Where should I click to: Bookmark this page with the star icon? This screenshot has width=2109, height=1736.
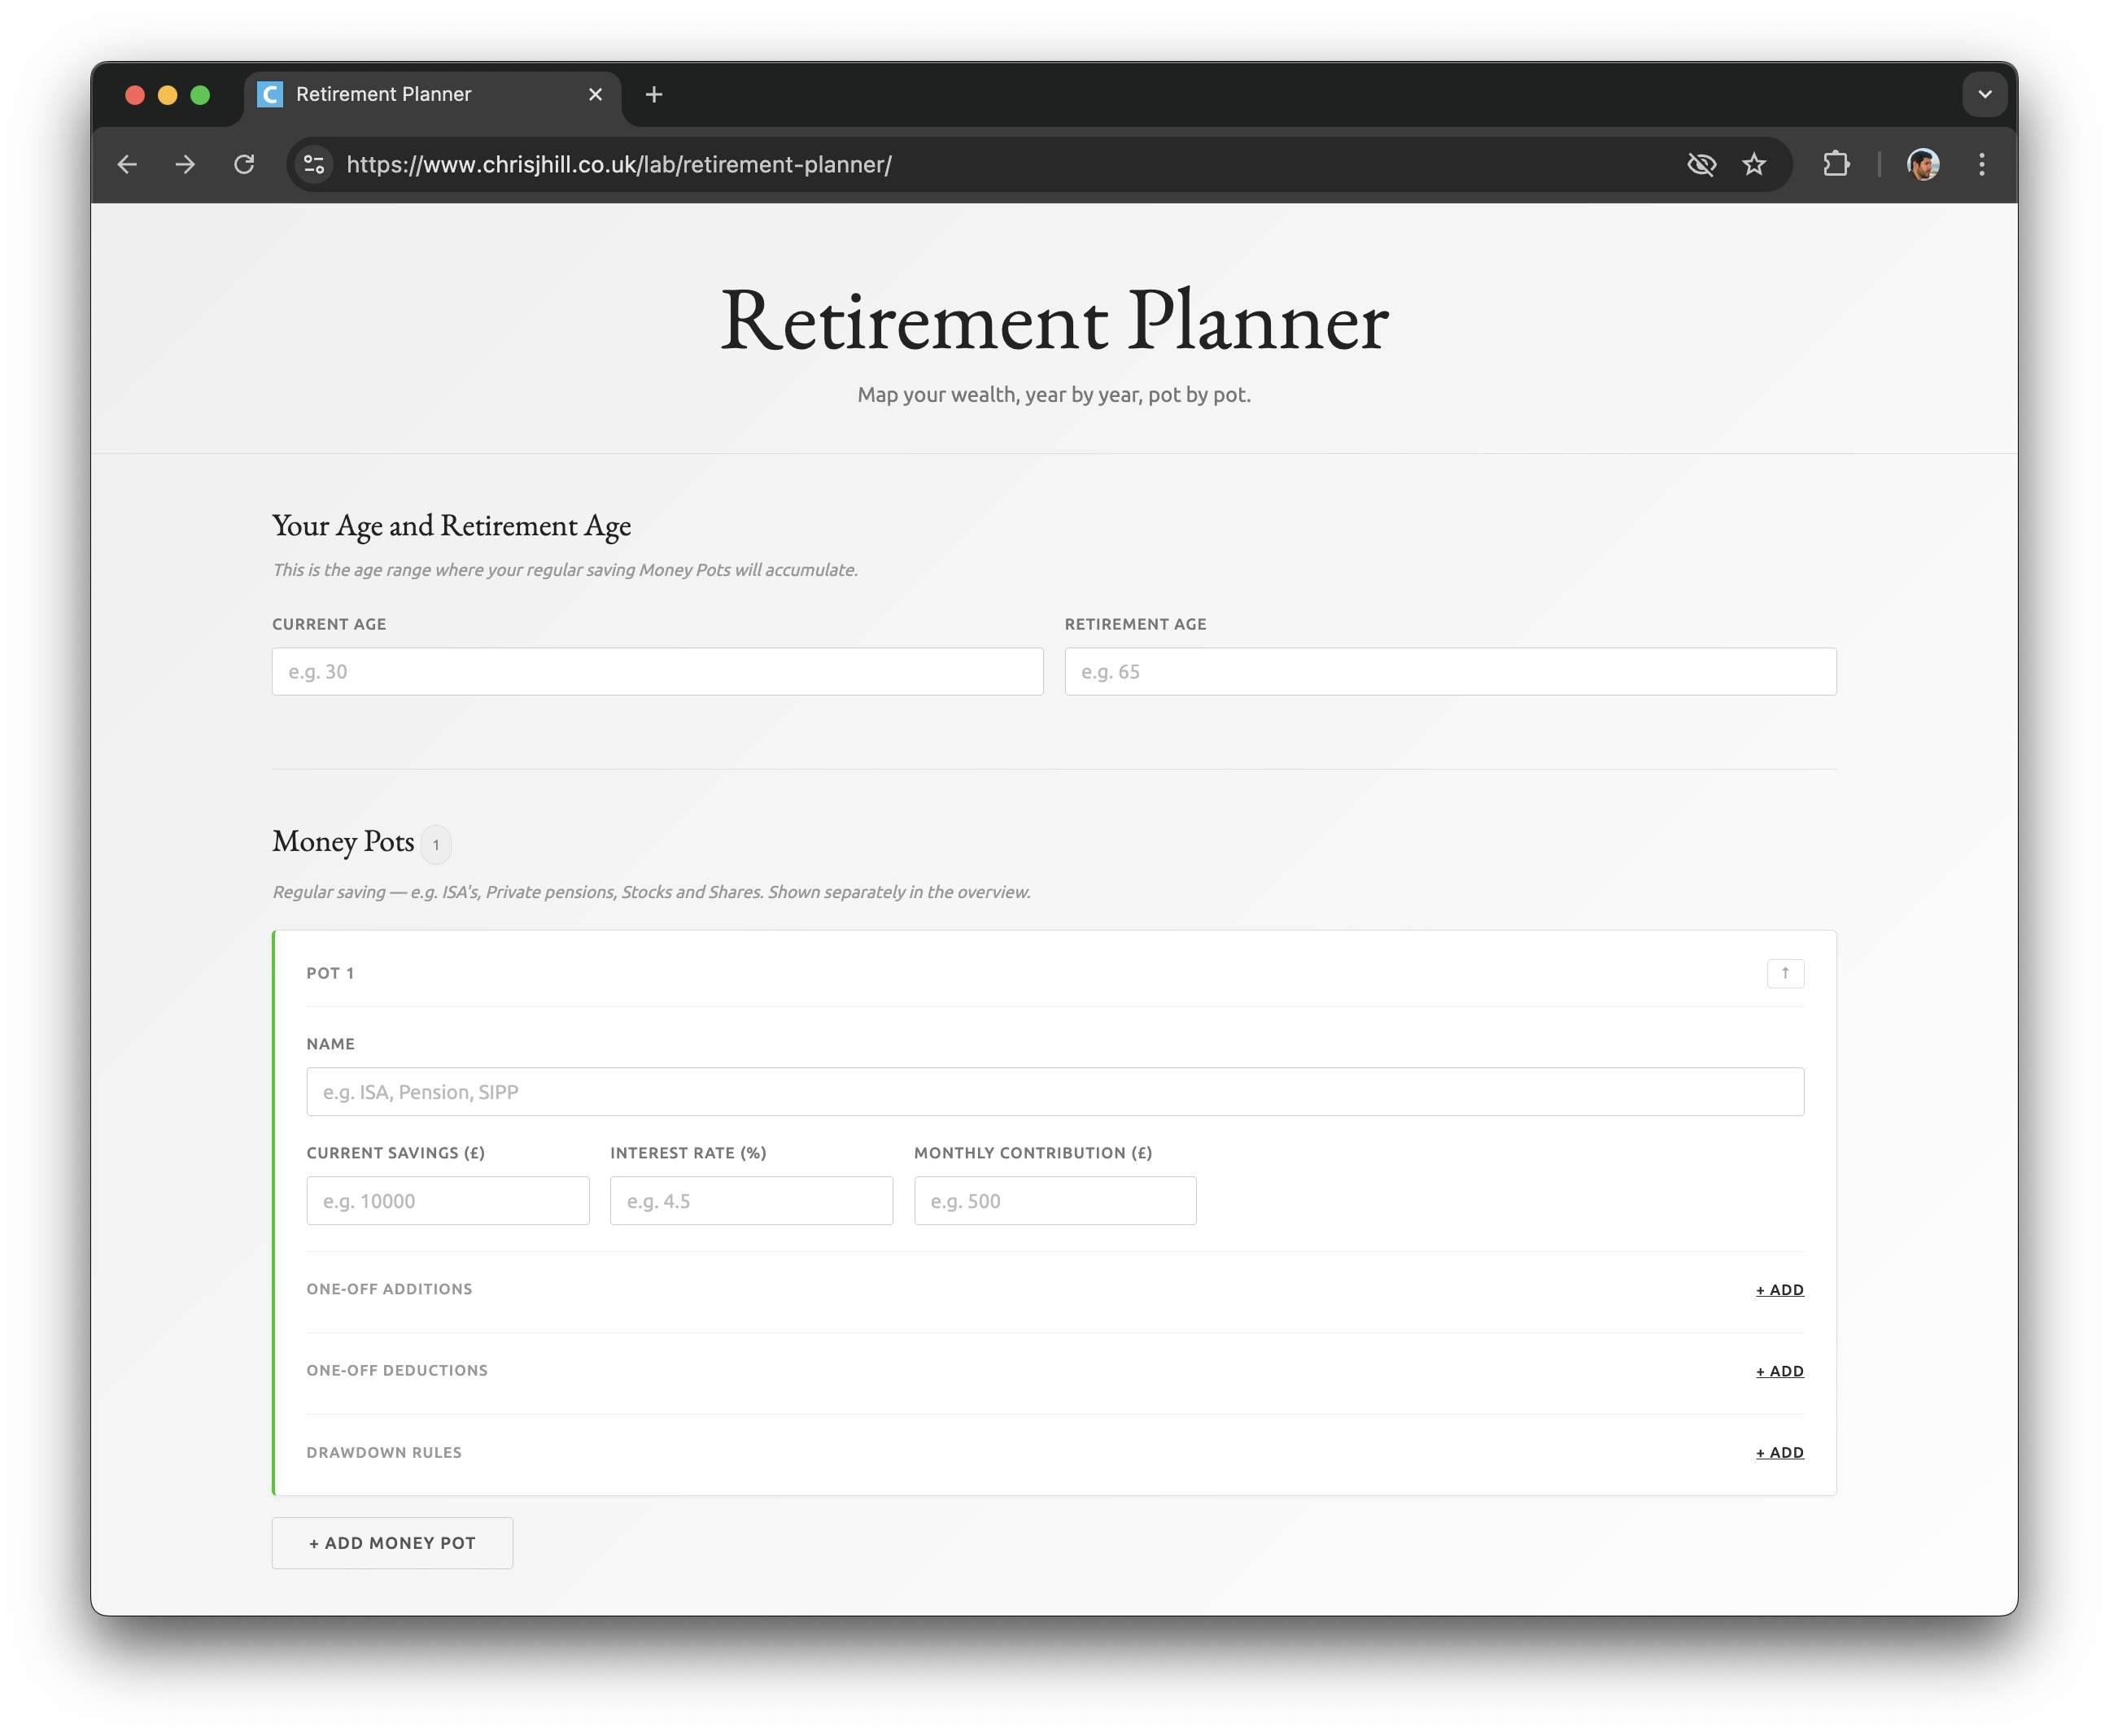coord(1754,164)
